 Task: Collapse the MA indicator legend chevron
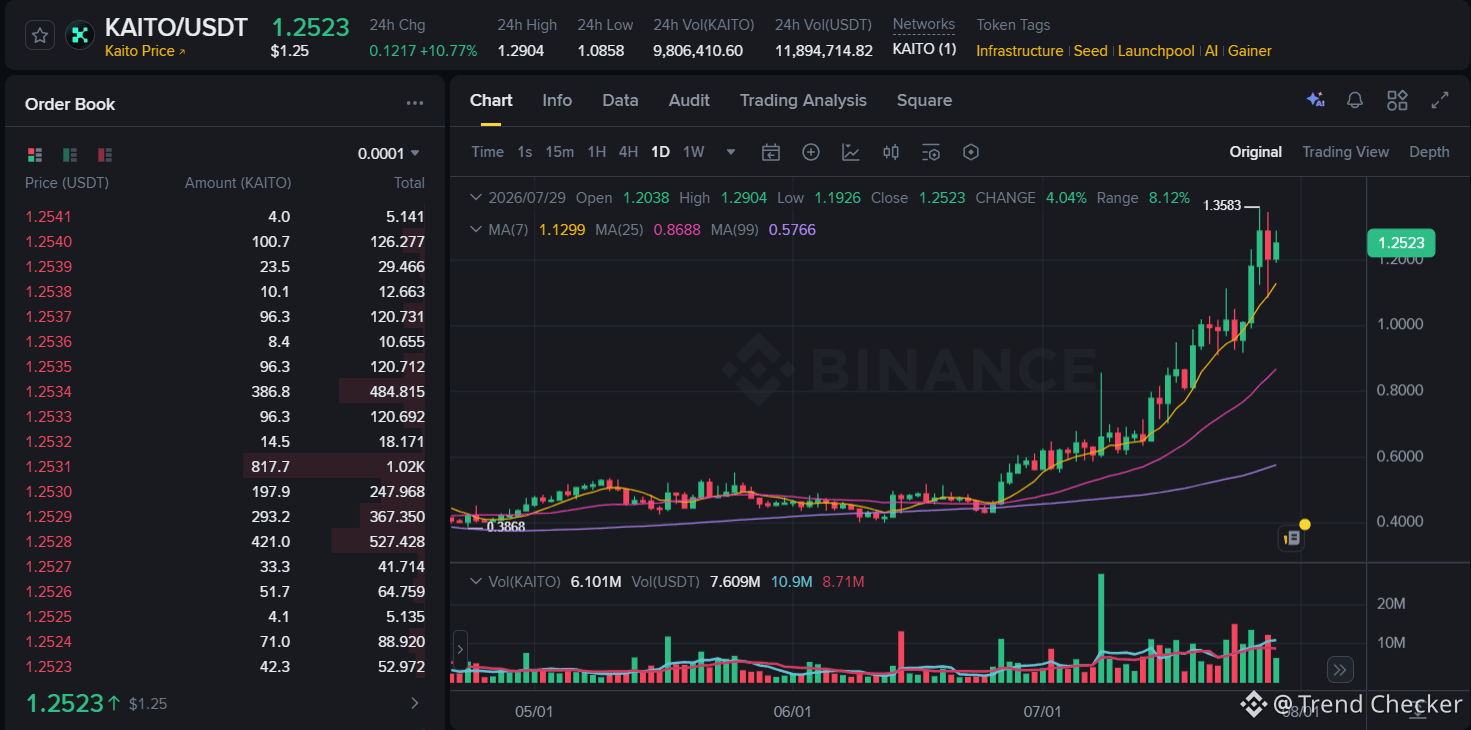click(x=475, y=230)
